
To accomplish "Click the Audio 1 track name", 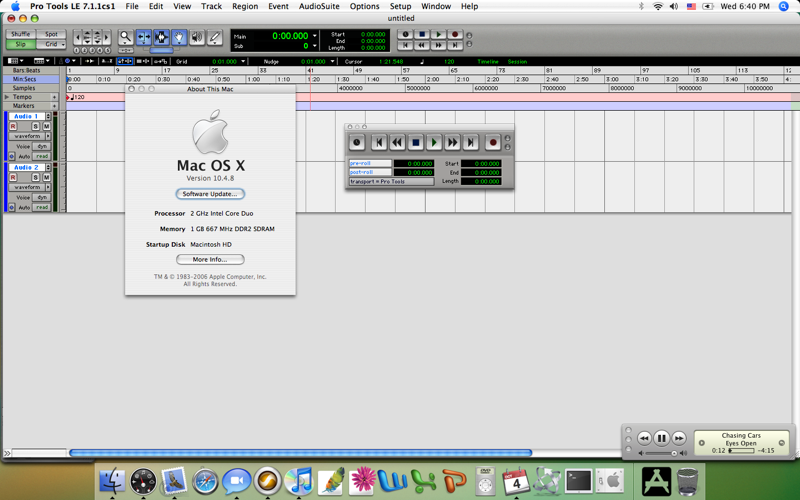I will click(x=27, y=116).
